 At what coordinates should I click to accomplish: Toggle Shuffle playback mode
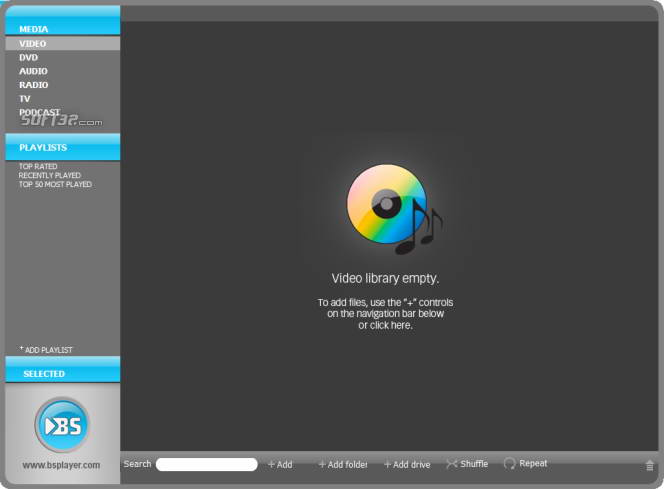point(467,464)
